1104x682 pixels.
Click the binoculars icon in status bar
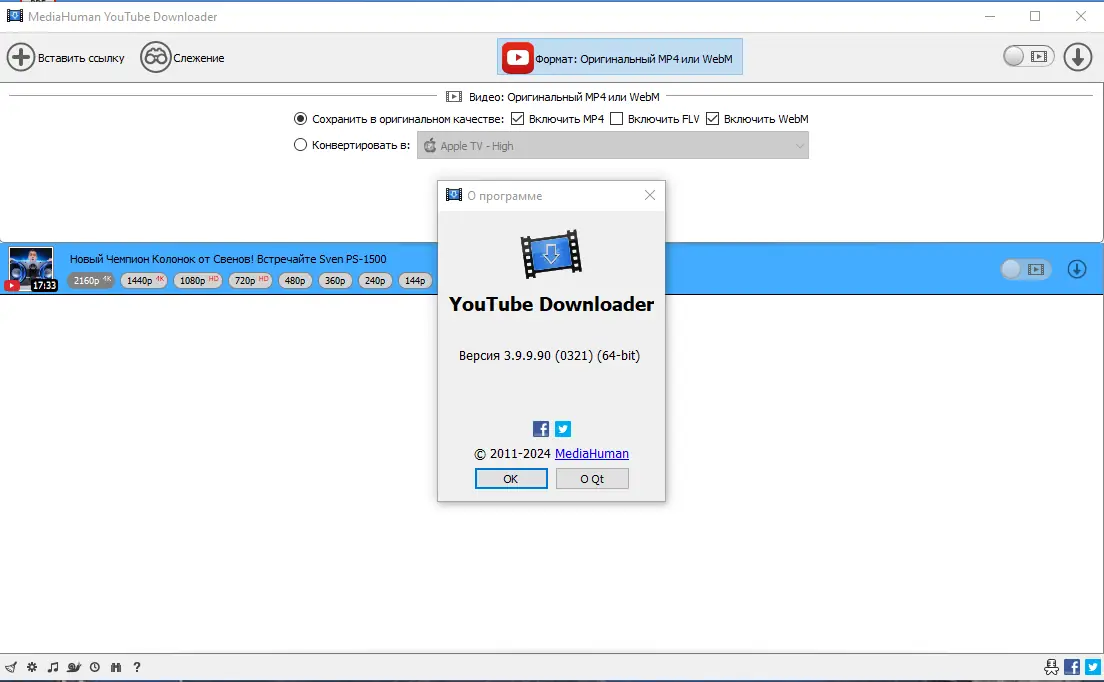coord(115,667)
